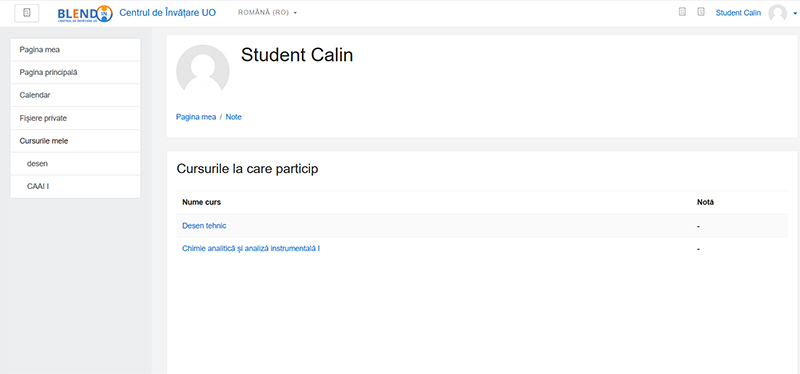Expand the ROMÂNĂ (RO) language dropdown
Viewport: 800px width, 374px height.
267,13
